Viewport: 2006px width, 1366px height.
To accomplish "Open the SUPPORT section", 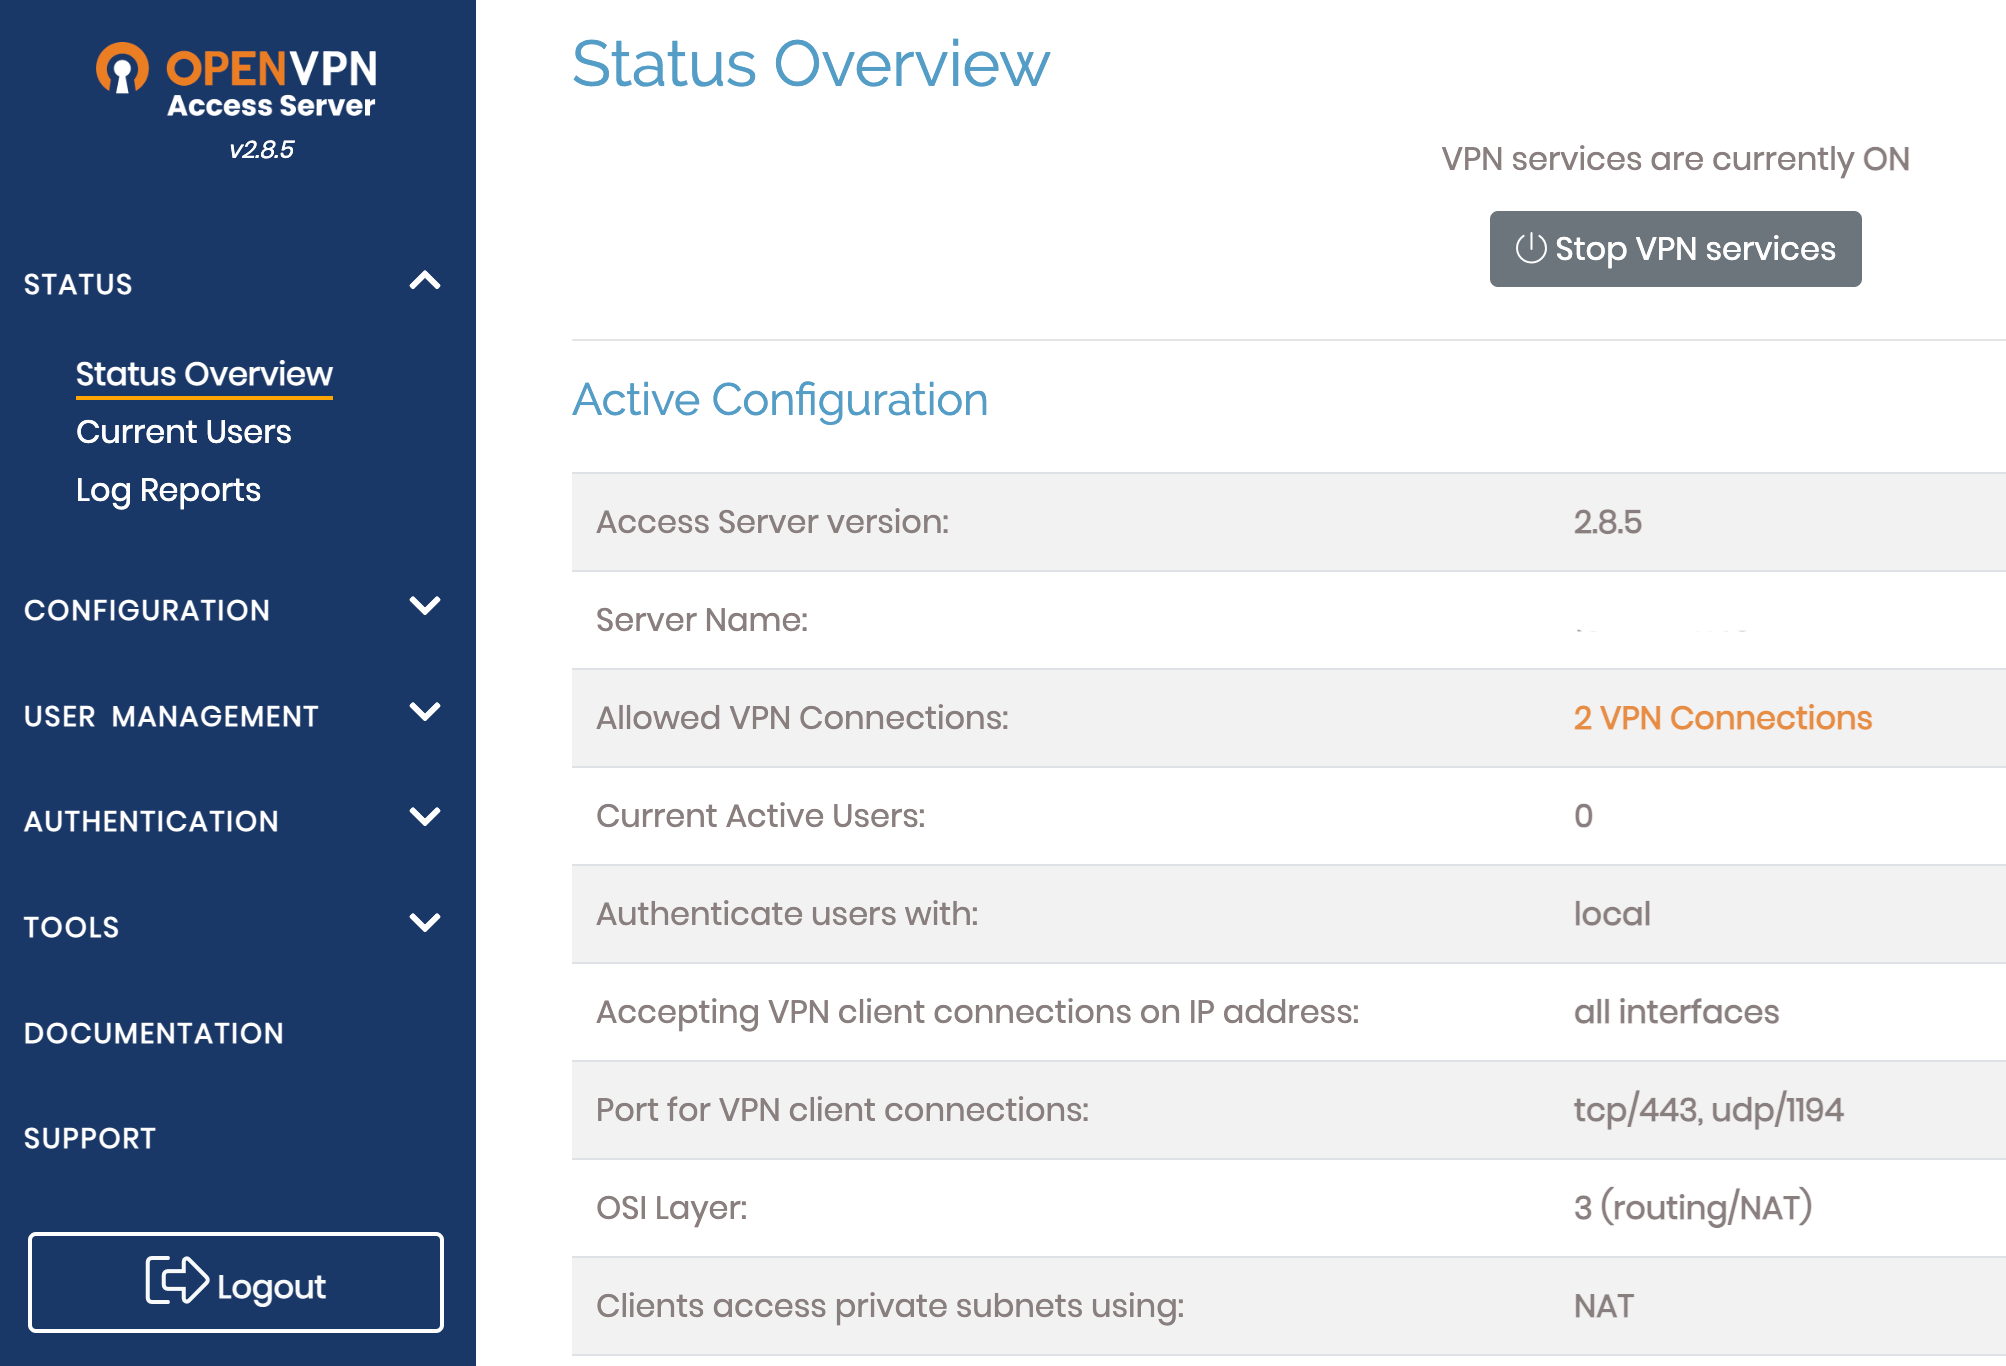I will tap(90, 1136).
